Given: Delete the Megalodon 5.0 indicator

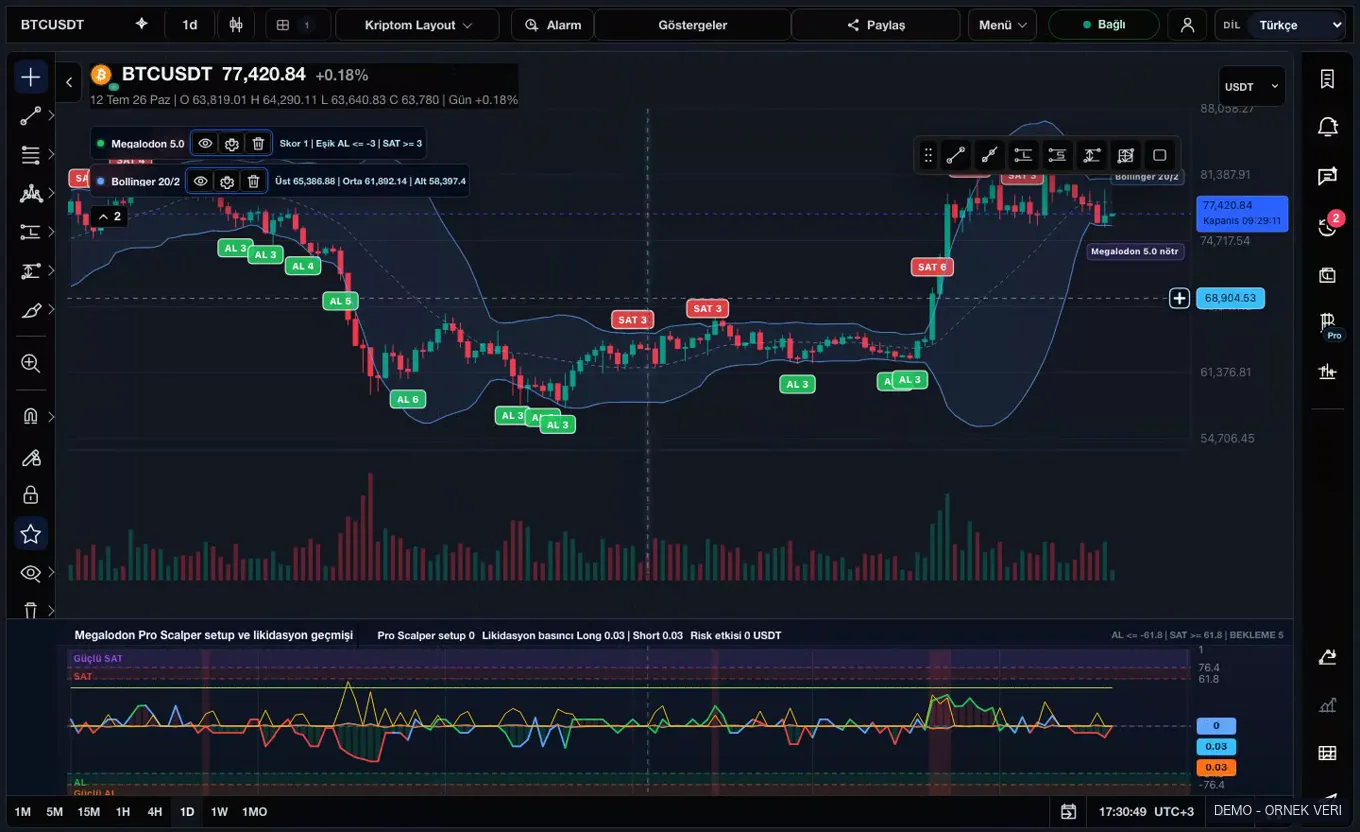Looking at the screenshot, I should click(x=258, y=144).
